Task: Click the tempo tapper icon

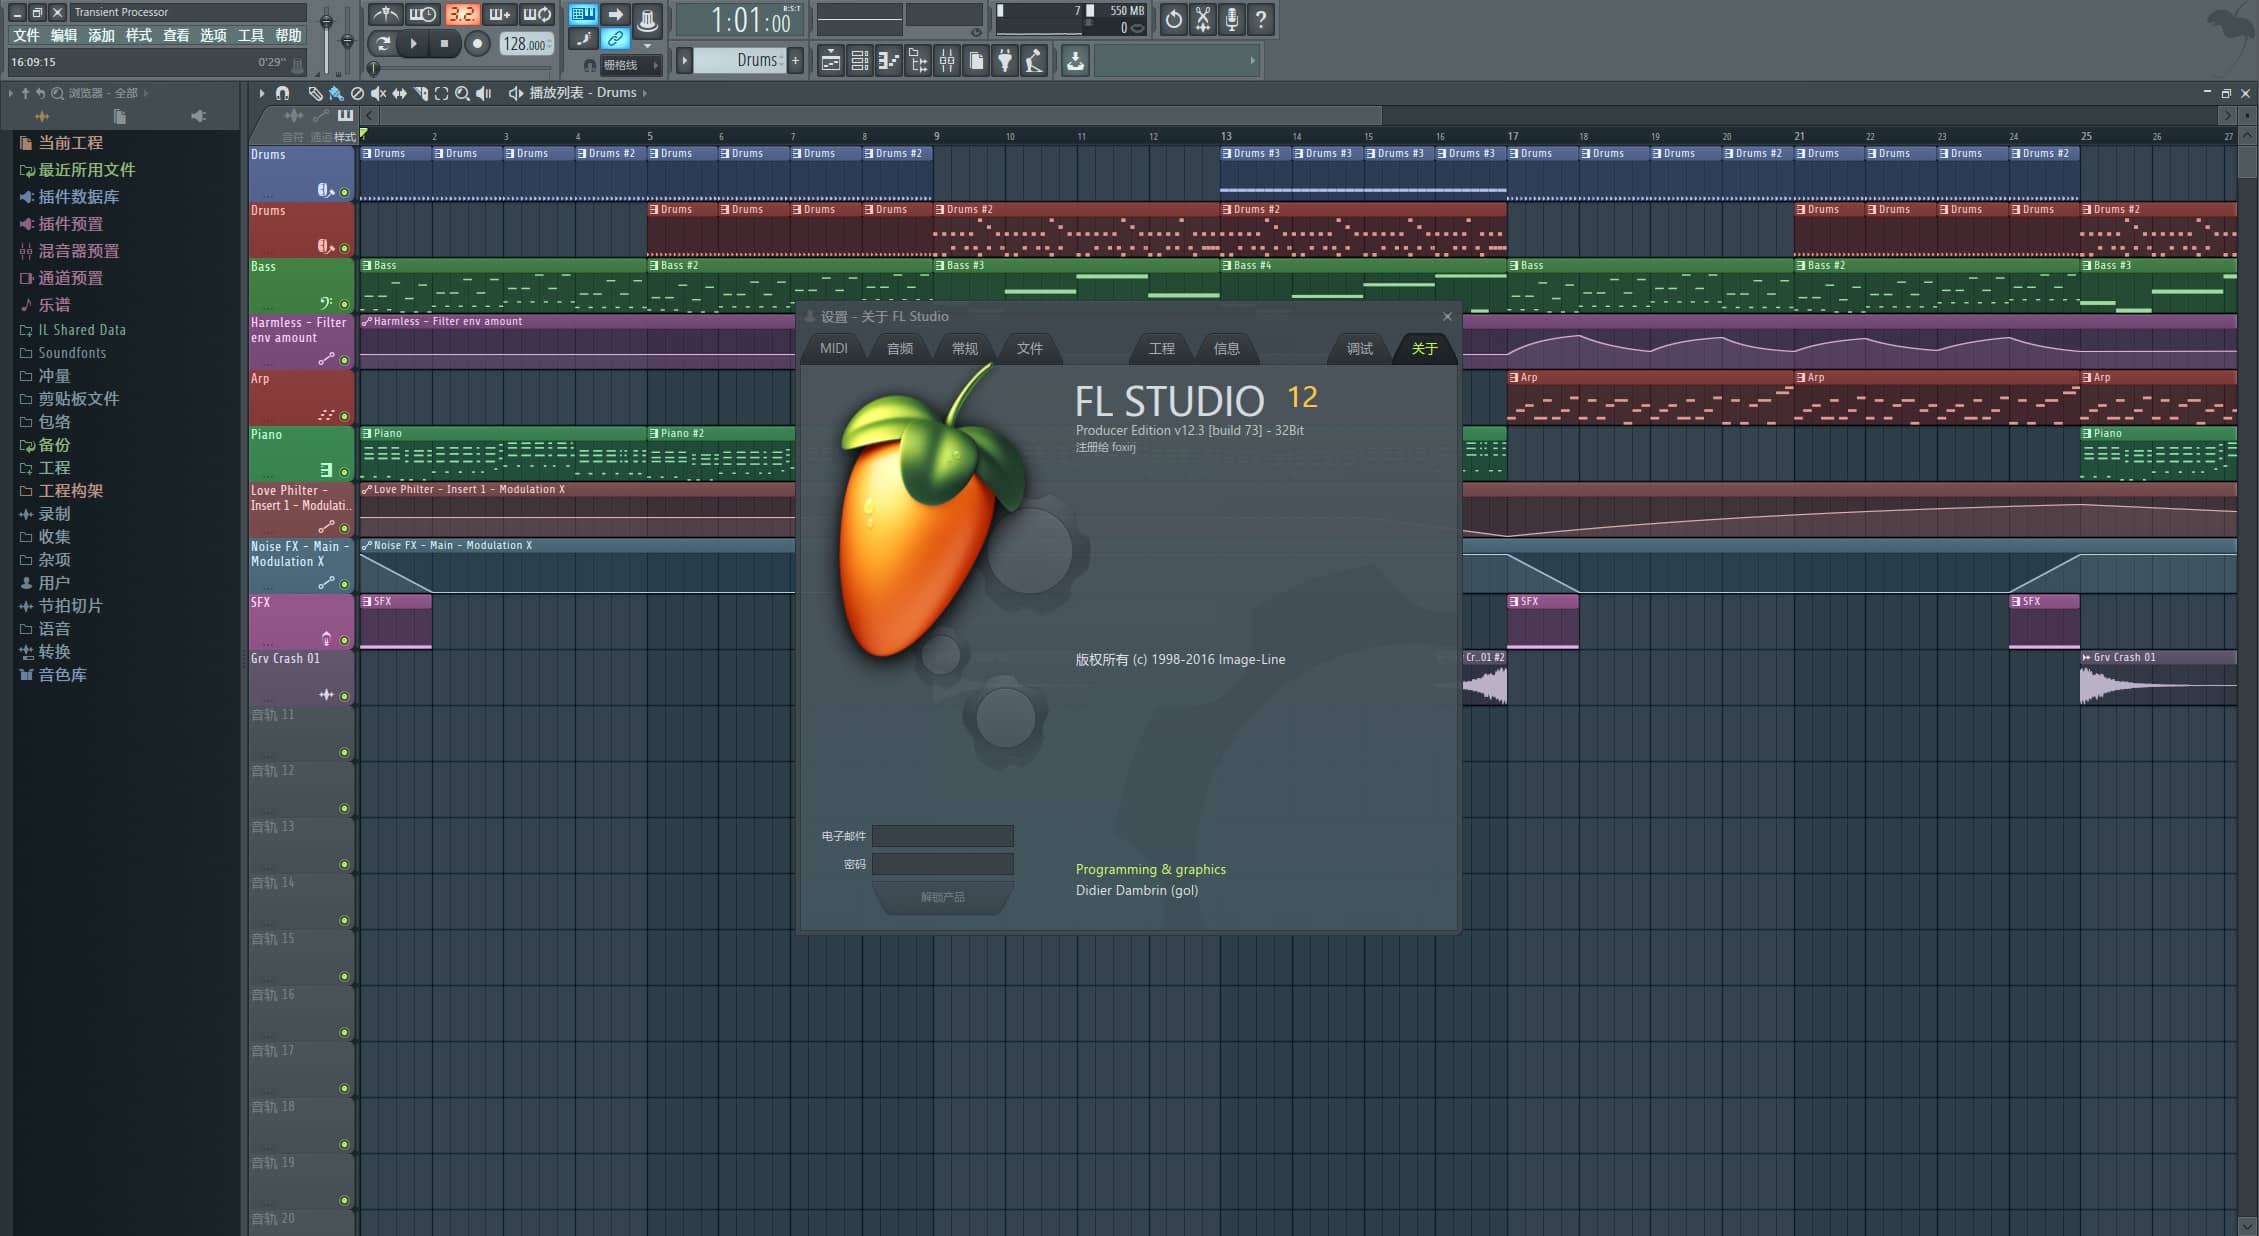Action: coord(1034,62)
